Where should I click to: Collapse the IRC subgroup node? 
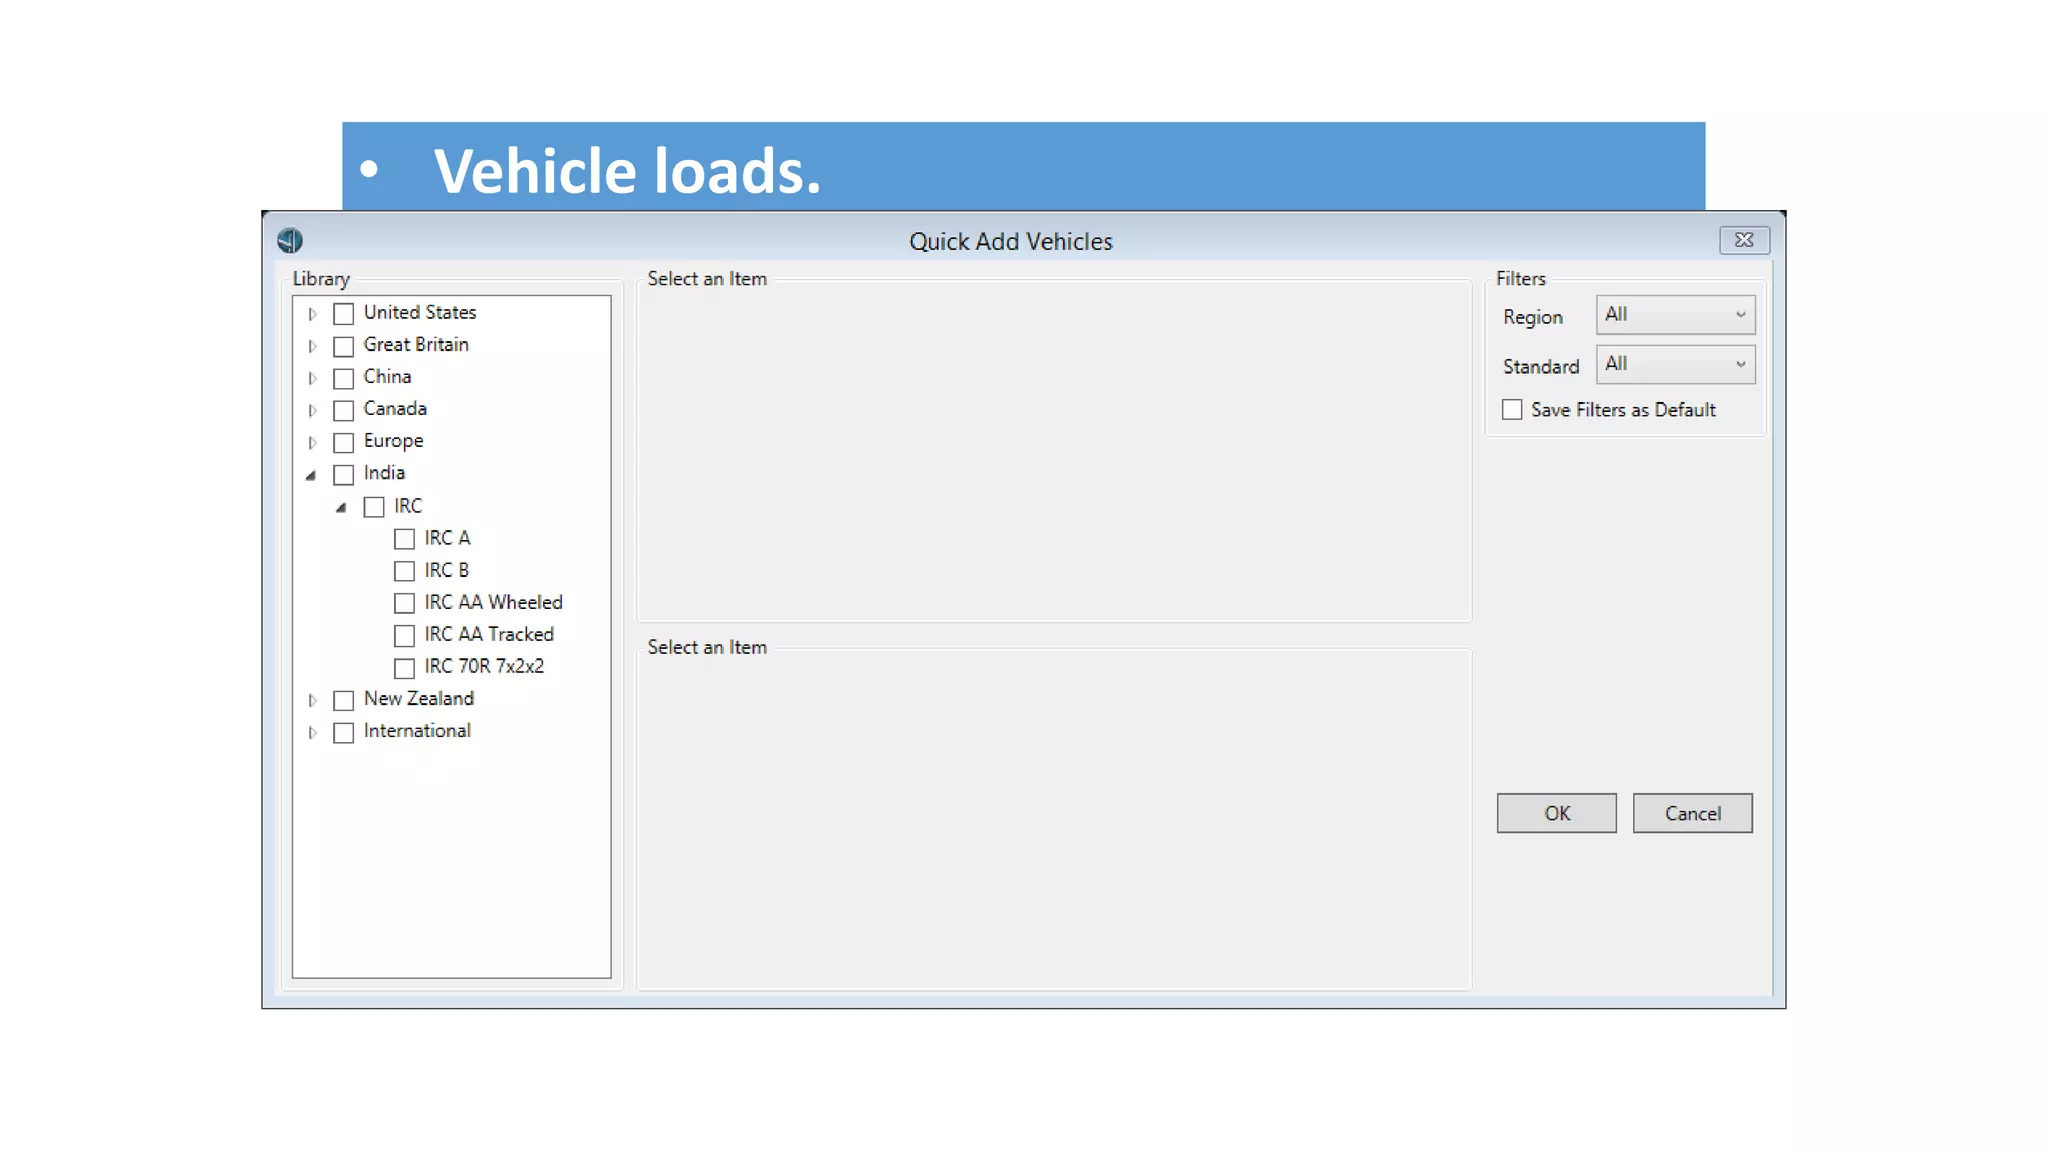click(x=341, y=507)
